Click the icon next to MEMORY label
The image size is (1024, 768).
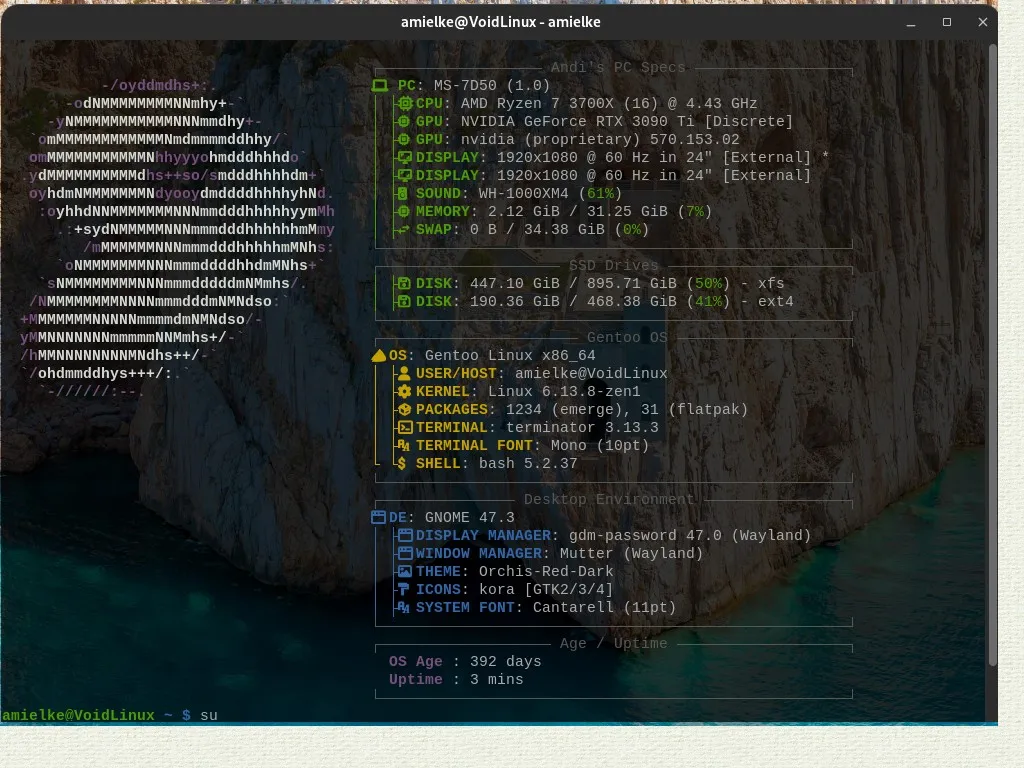(405, 212)
